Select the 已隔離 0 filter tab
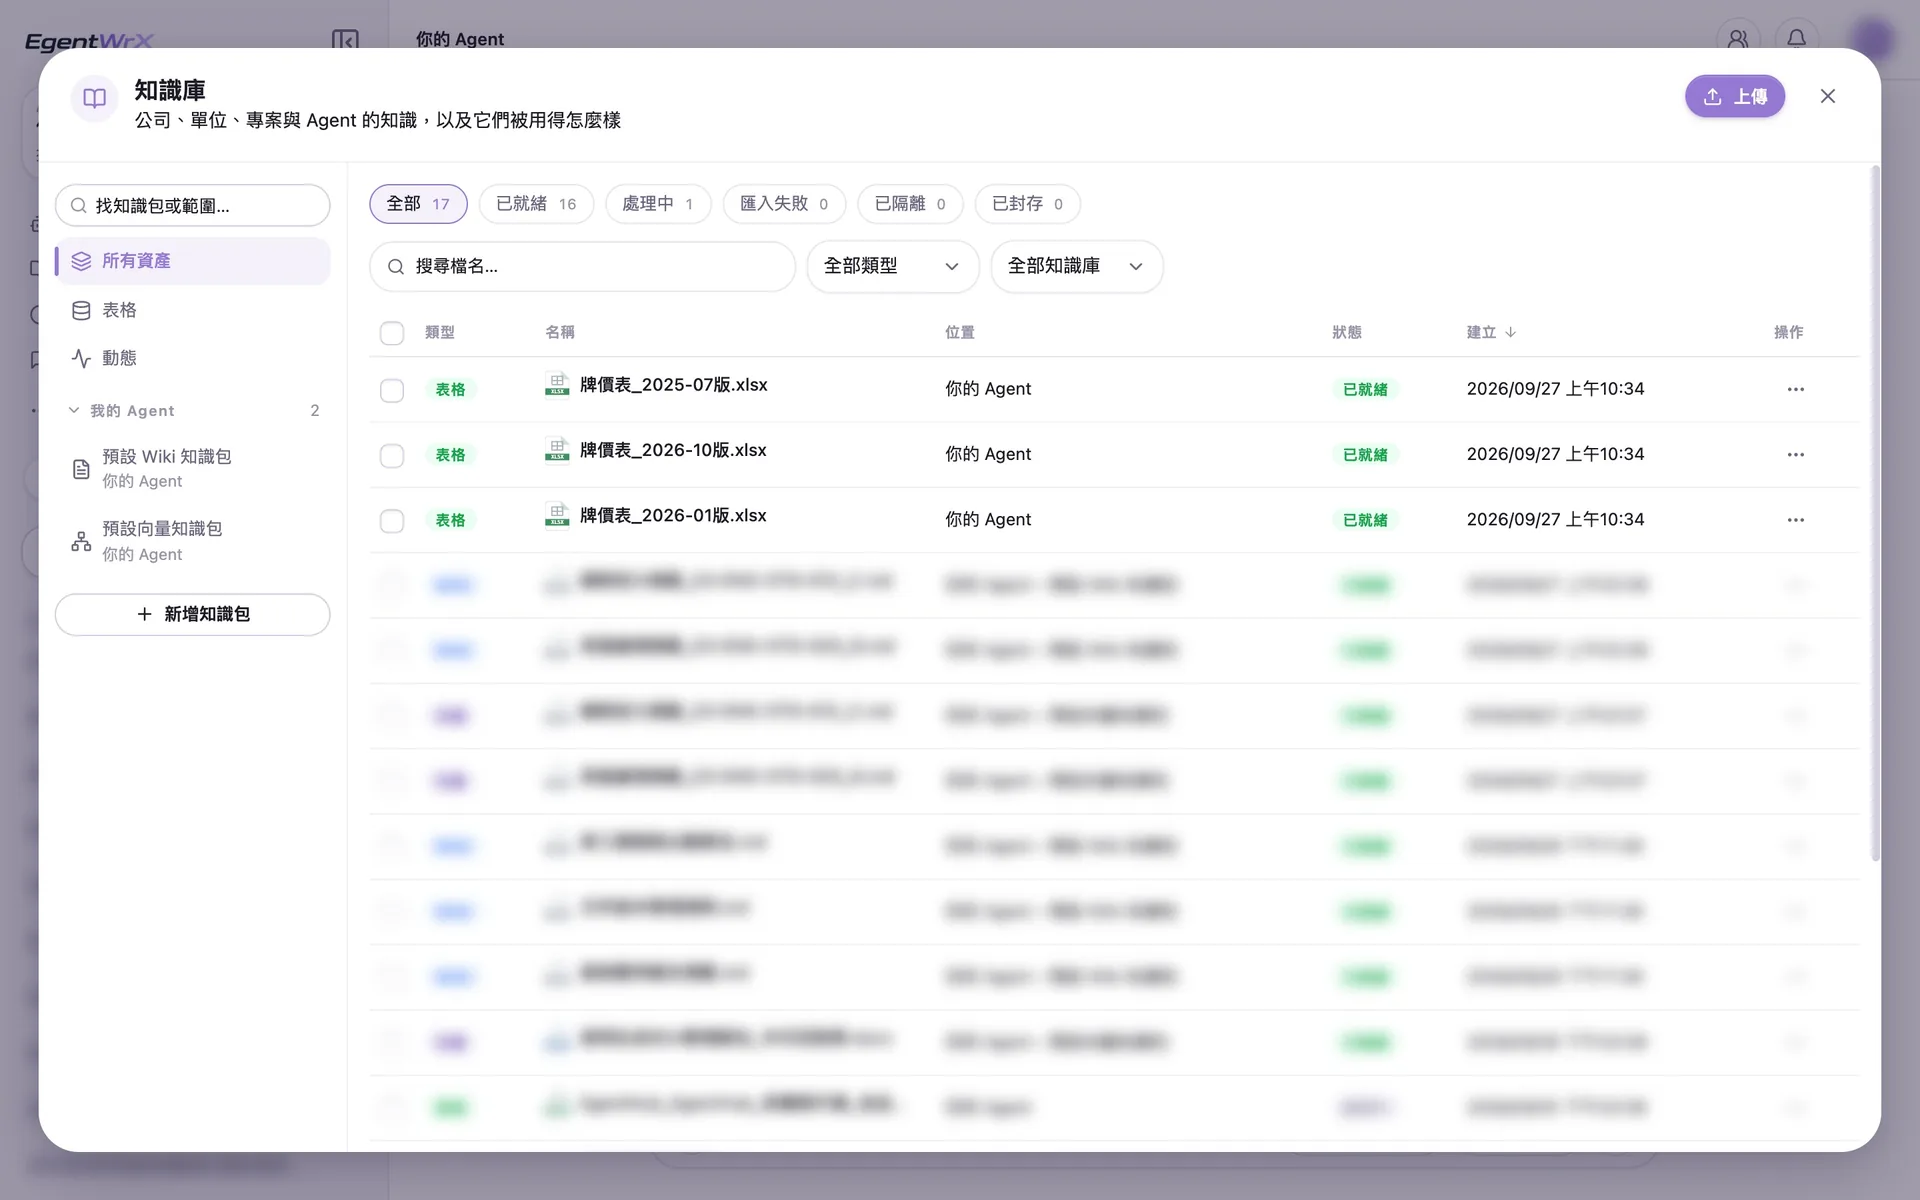Screen dimensions: 1920x1200 pos(910,204)
